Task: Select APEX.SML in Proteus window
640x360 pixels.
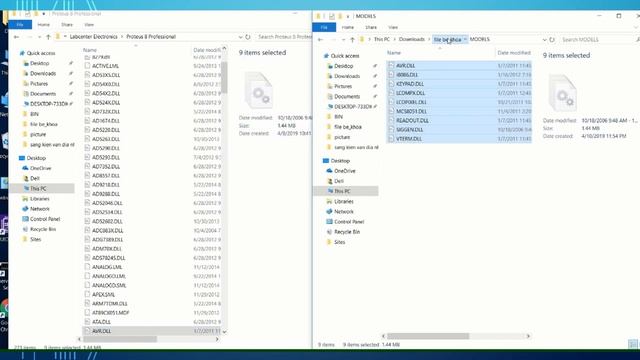Action: click(x=104, y=294)
